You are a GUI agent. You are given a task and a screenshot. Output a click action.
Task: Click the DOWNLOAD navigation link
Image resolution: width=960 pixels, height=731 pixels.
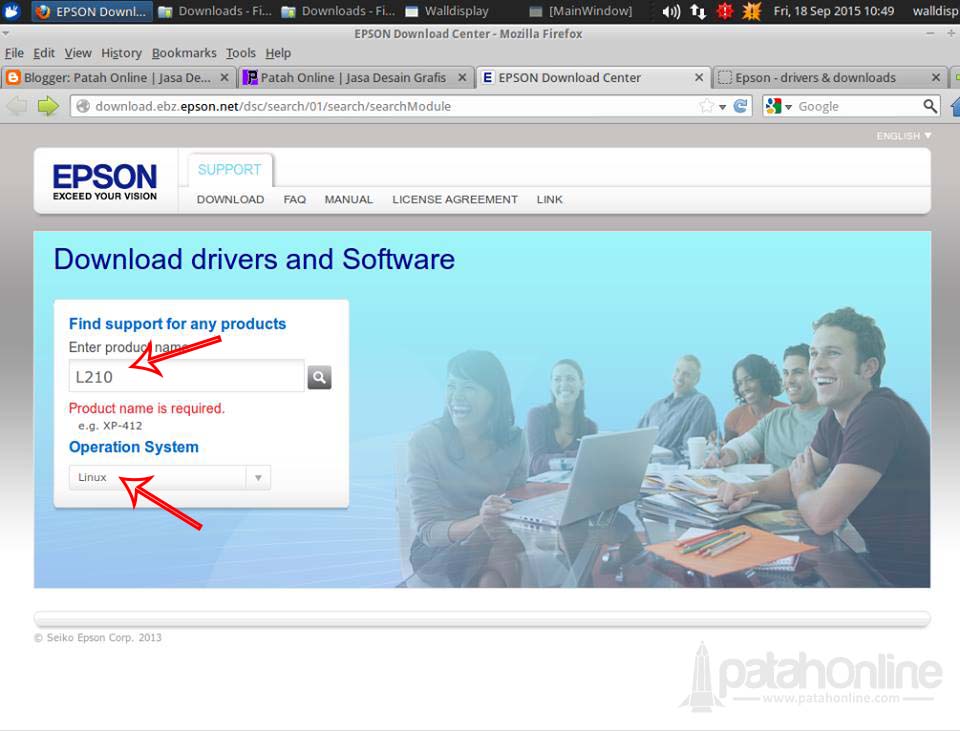coord(229,199)
